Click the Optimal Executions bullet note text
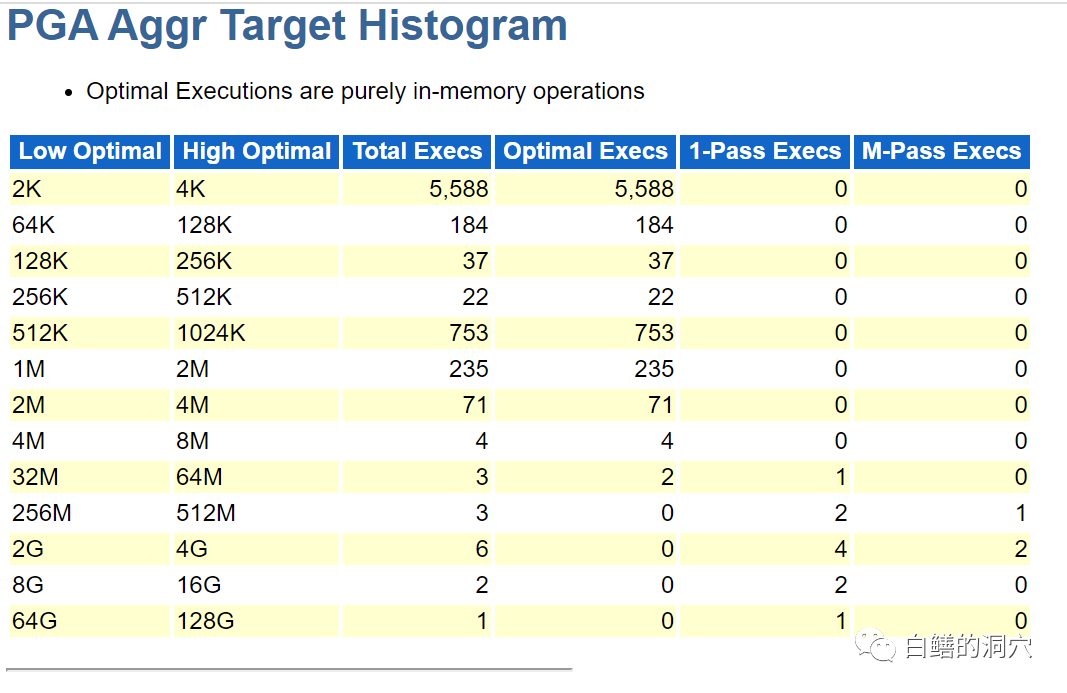The width and height of the screenshot is (1067, 693). tap(365, 91)
